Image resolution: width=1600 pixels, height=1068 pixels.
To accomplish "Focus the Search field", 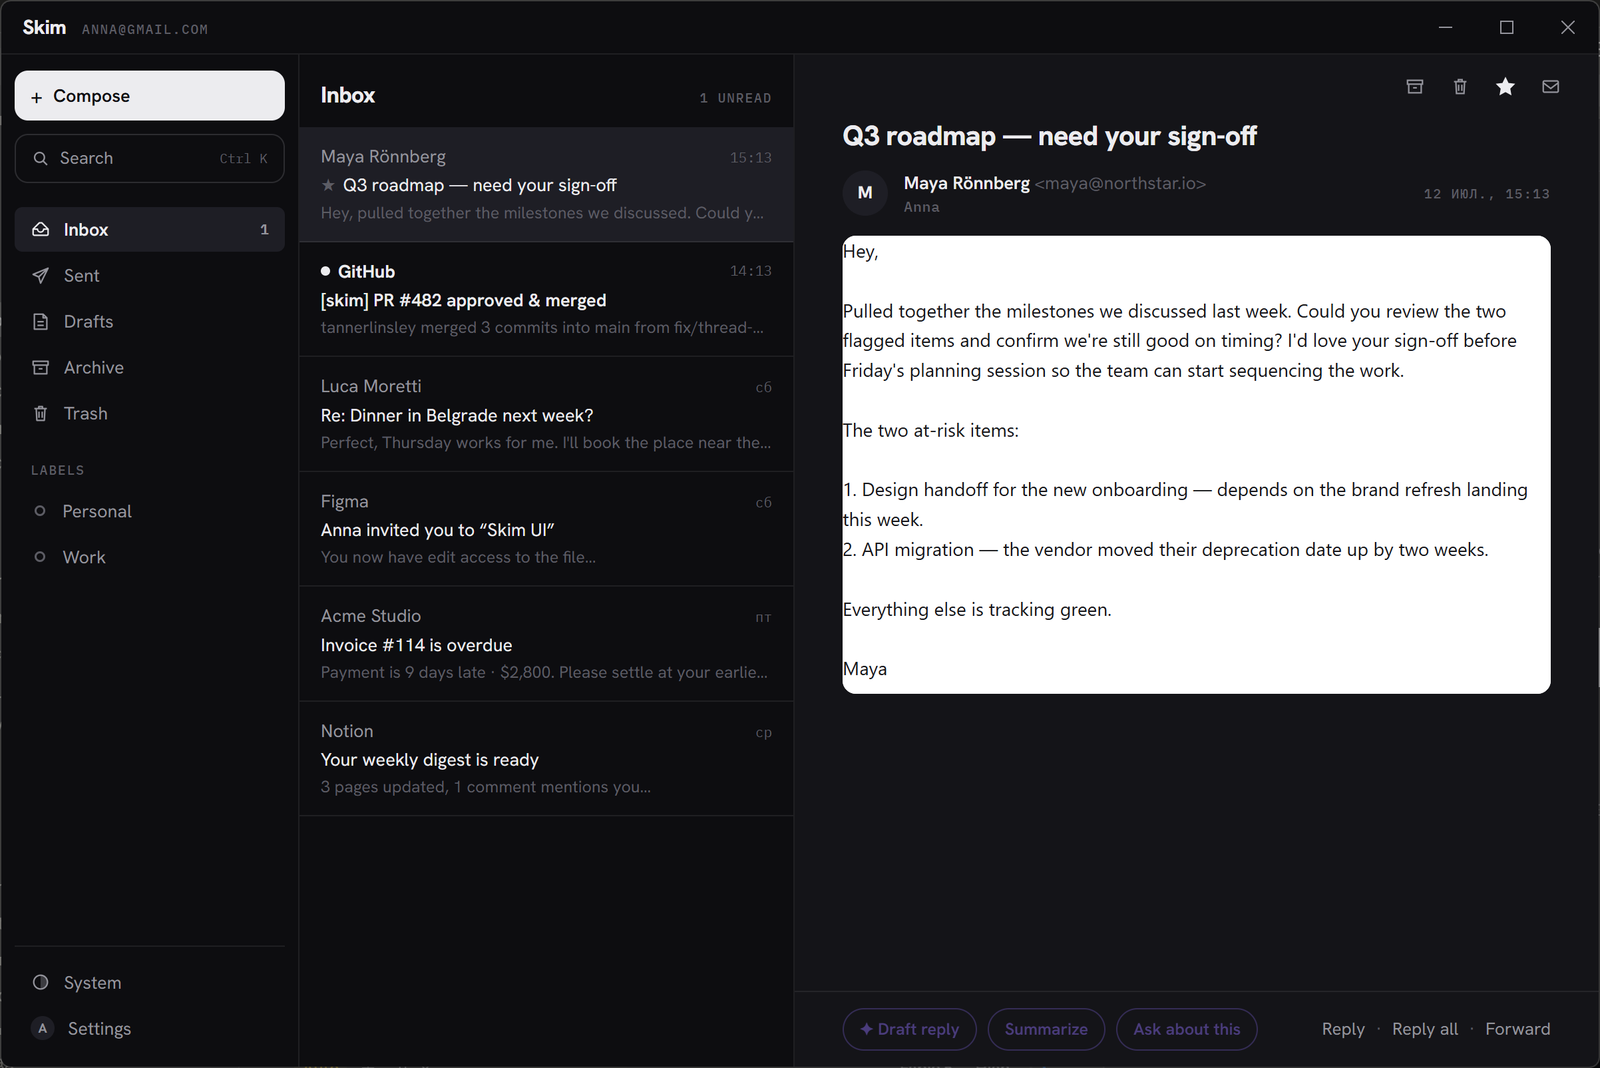I will click(x=149, y=159).
